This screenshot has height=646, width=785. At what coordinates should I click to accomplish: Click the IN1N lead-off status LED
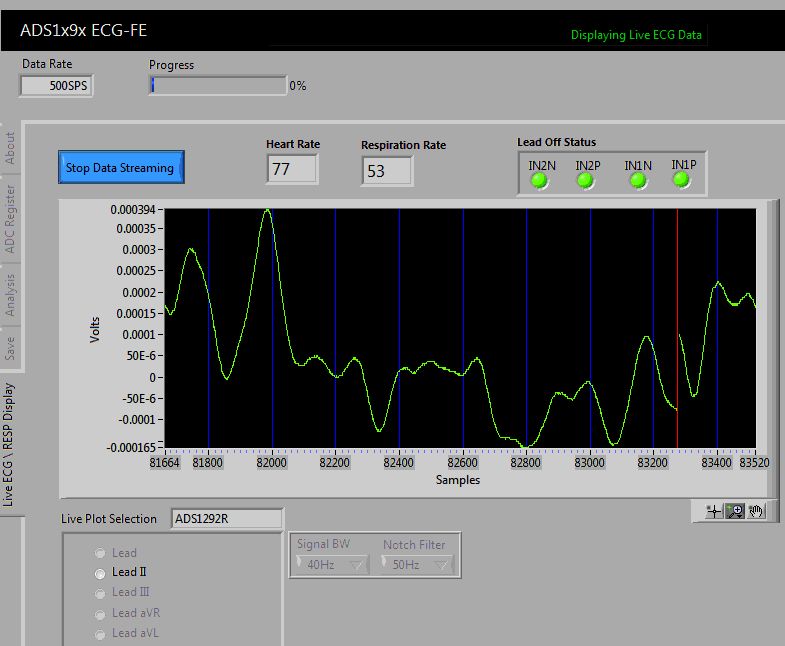pyautogui.click(x=638, y=180)
